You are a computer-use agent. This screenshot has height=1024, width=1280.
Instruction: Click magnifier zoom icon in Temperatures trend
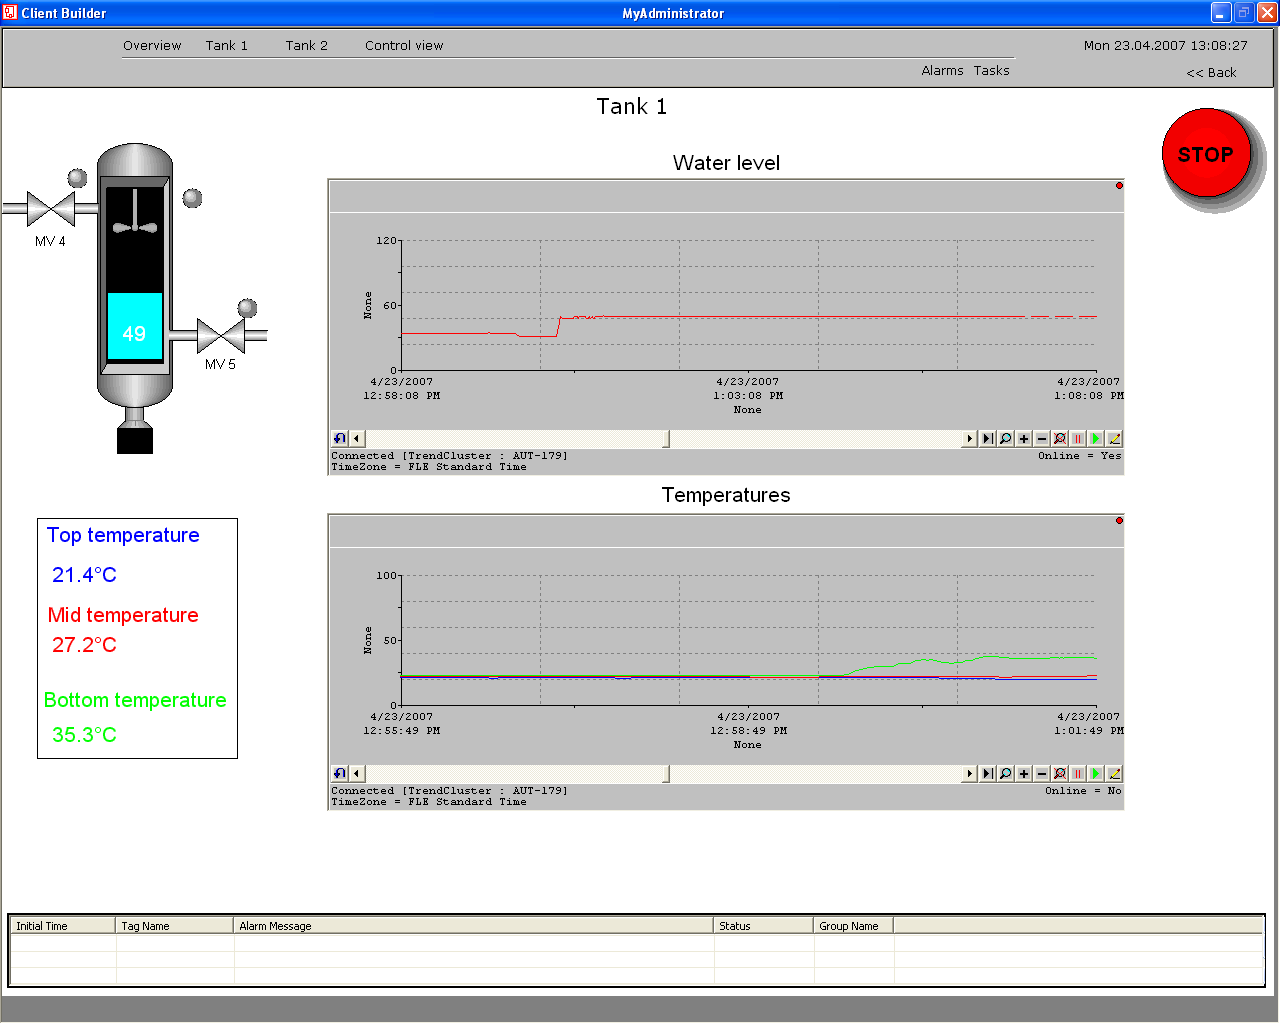[x=1005, y=774]
